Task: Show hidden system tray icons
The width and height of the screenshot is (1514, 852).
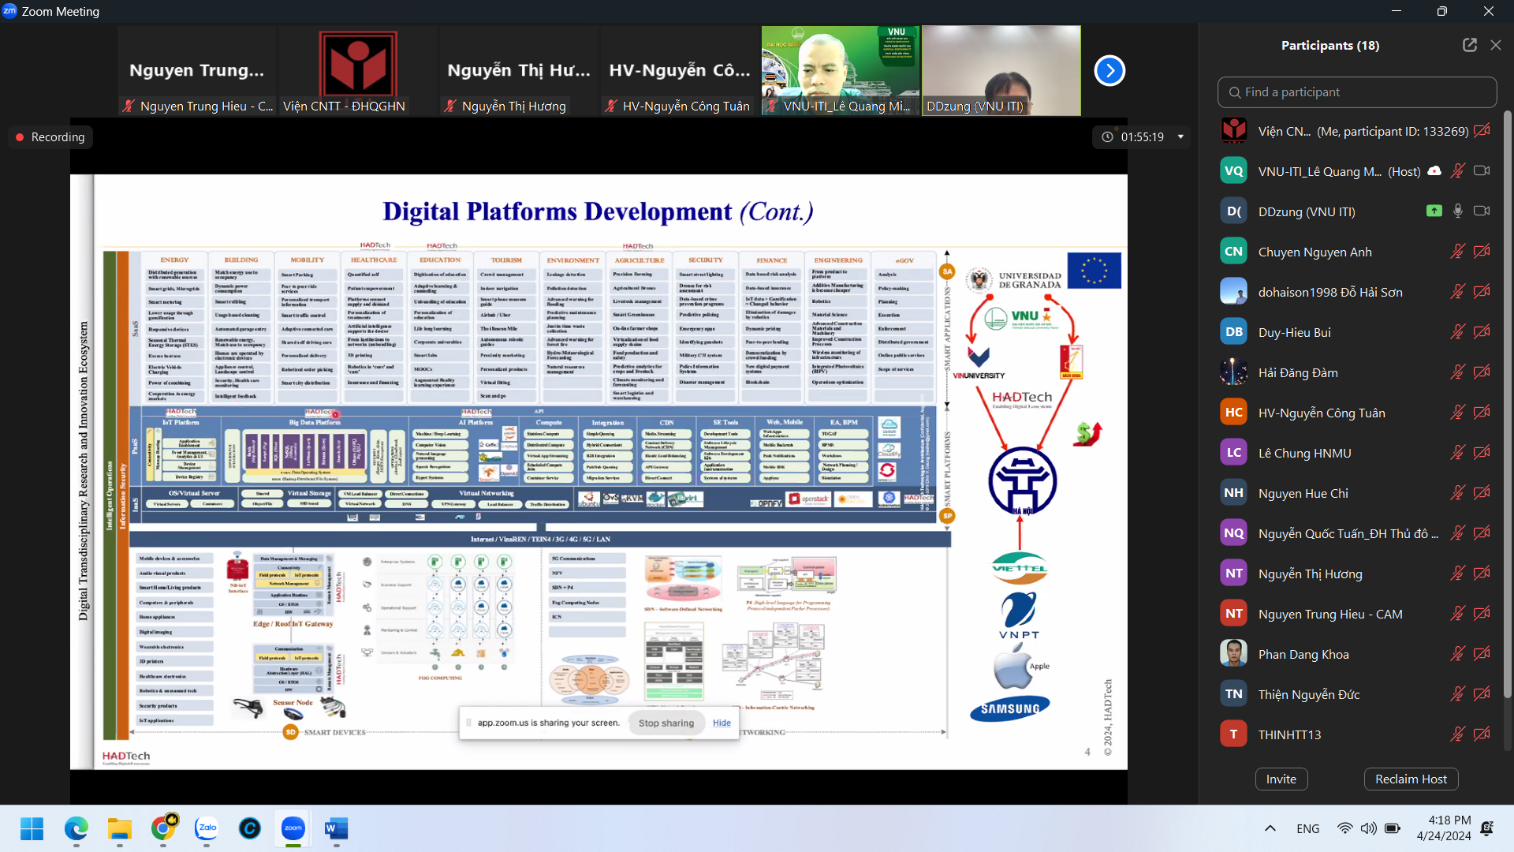Action: 1270,828
